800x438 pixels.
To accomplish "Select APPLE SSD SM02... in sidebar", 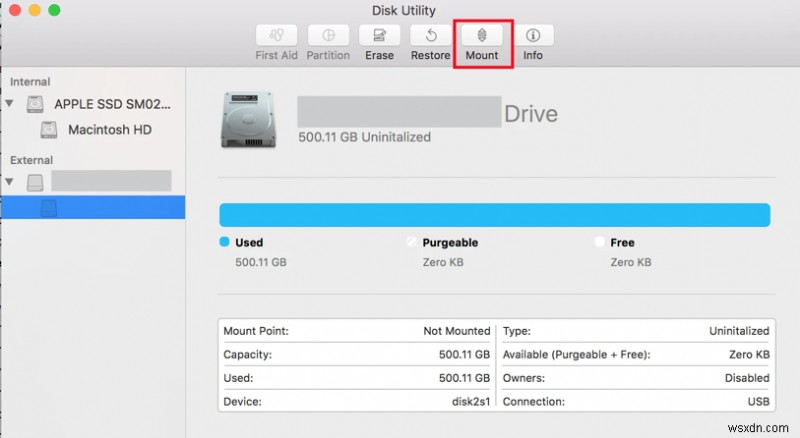I will click(112, 104).
